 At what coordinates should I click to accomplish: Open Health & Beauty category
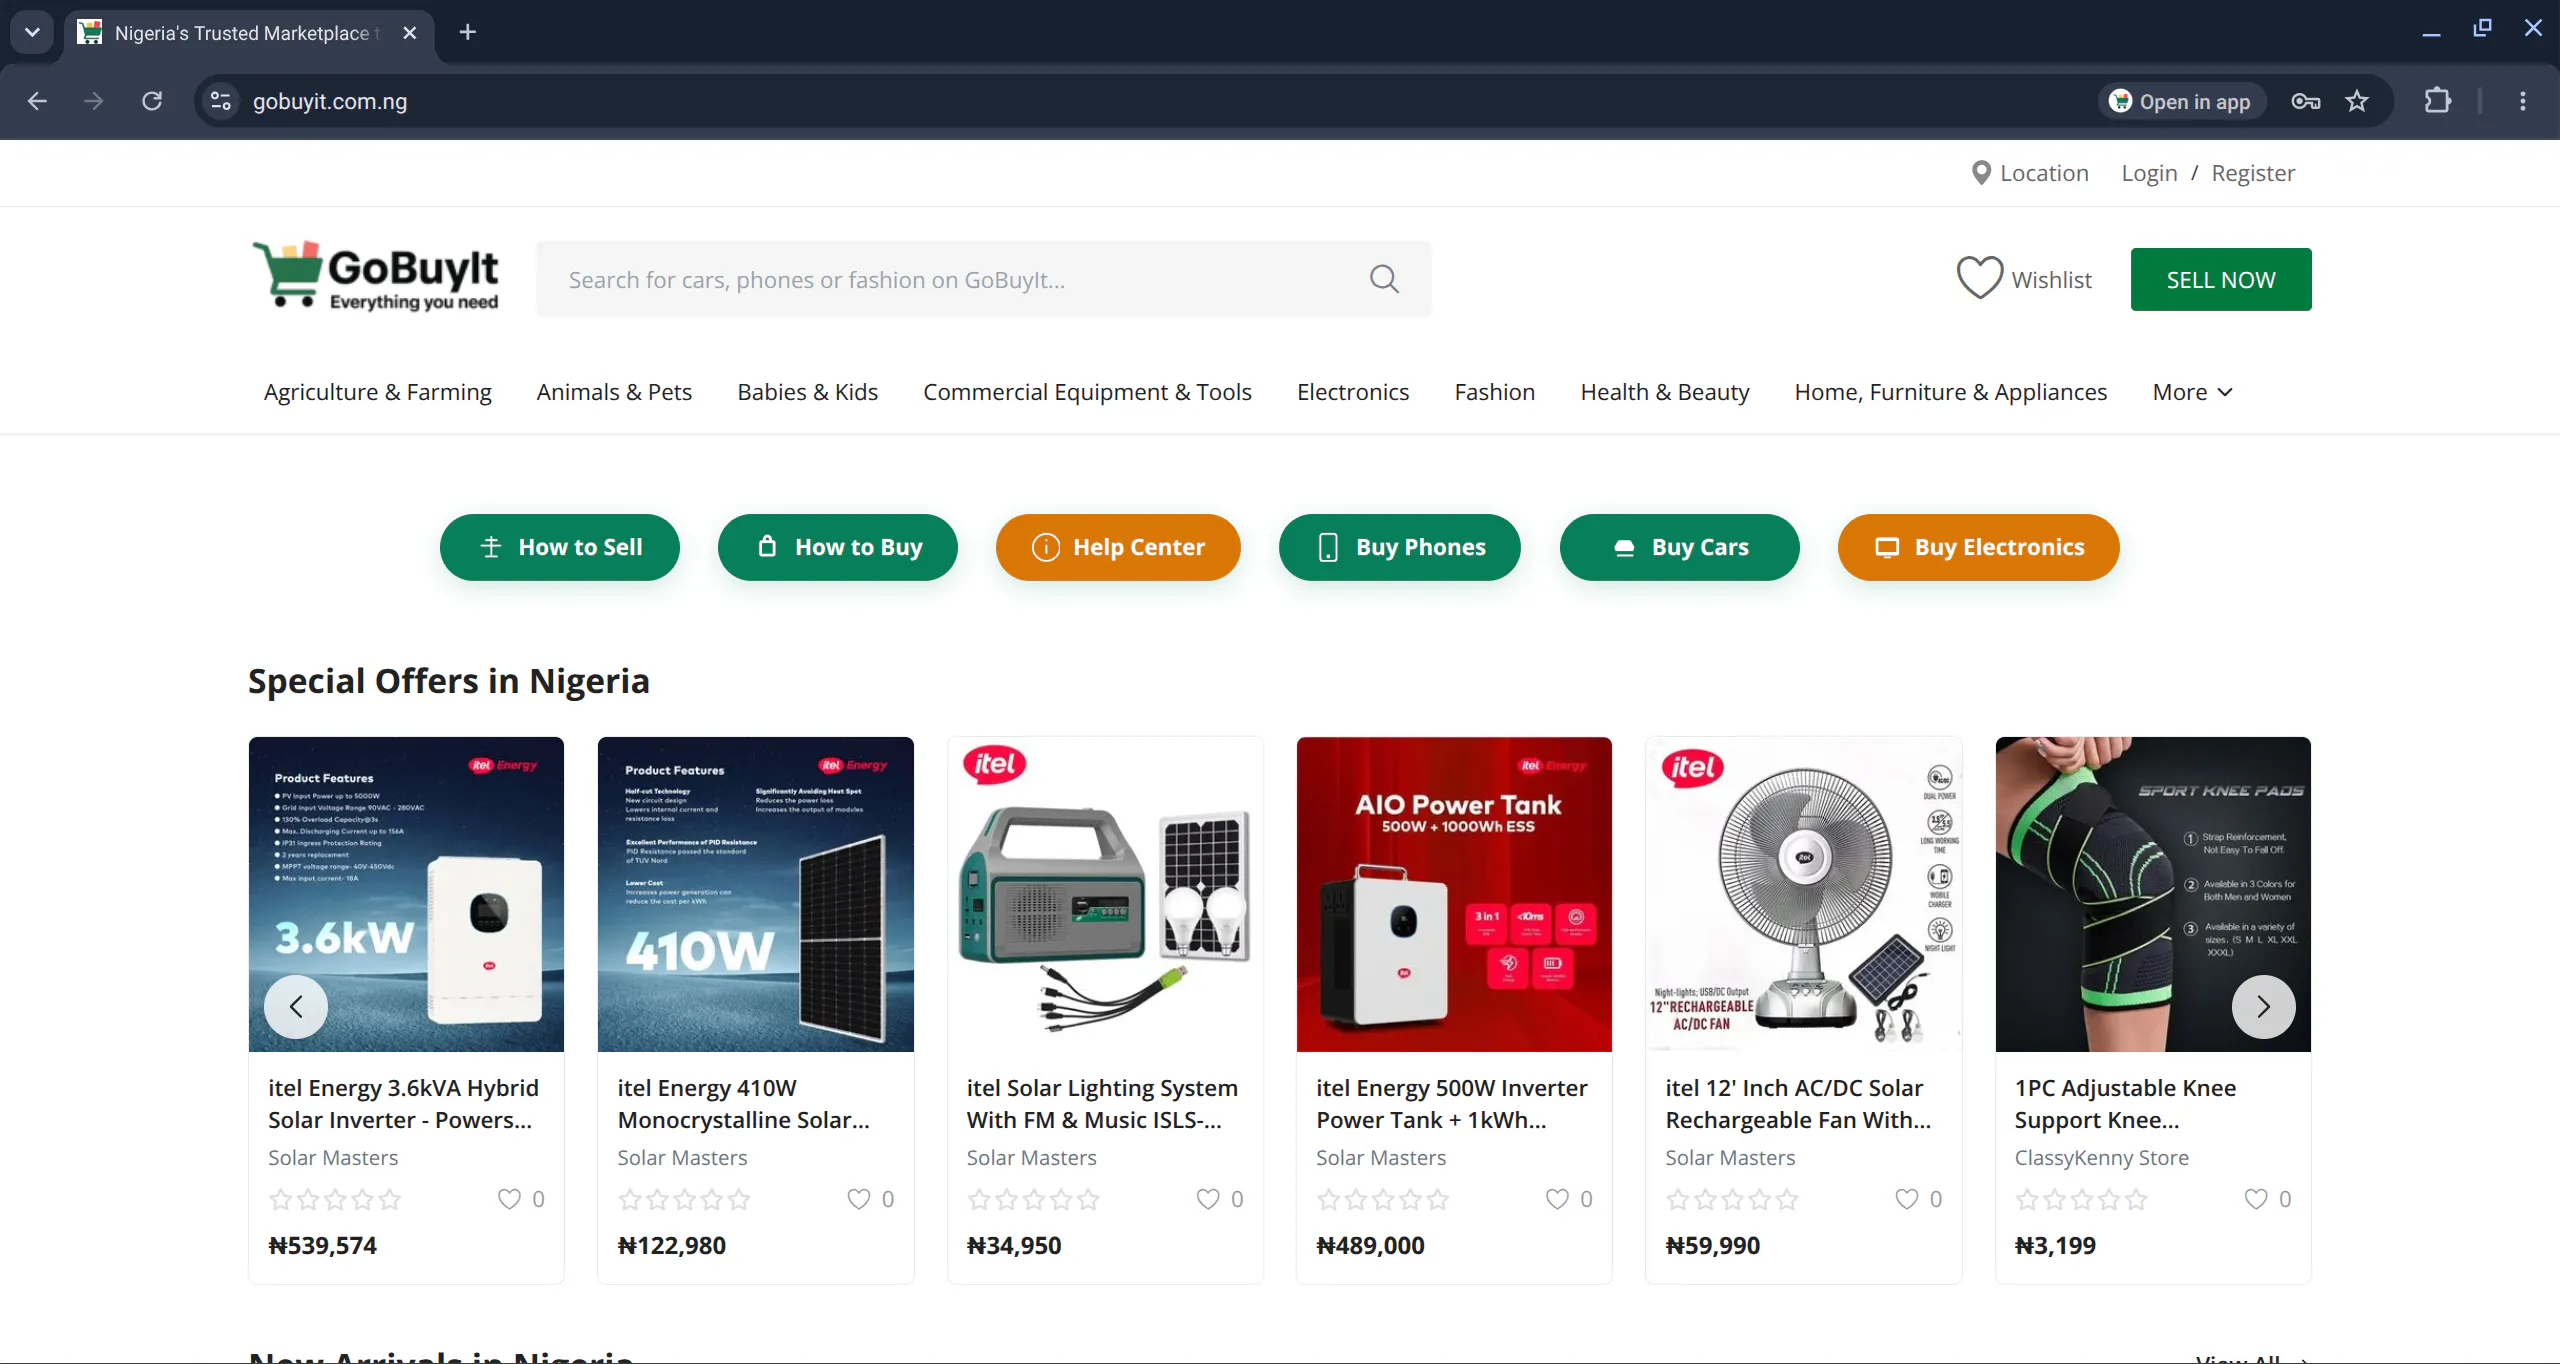(x=1665, y=392)
